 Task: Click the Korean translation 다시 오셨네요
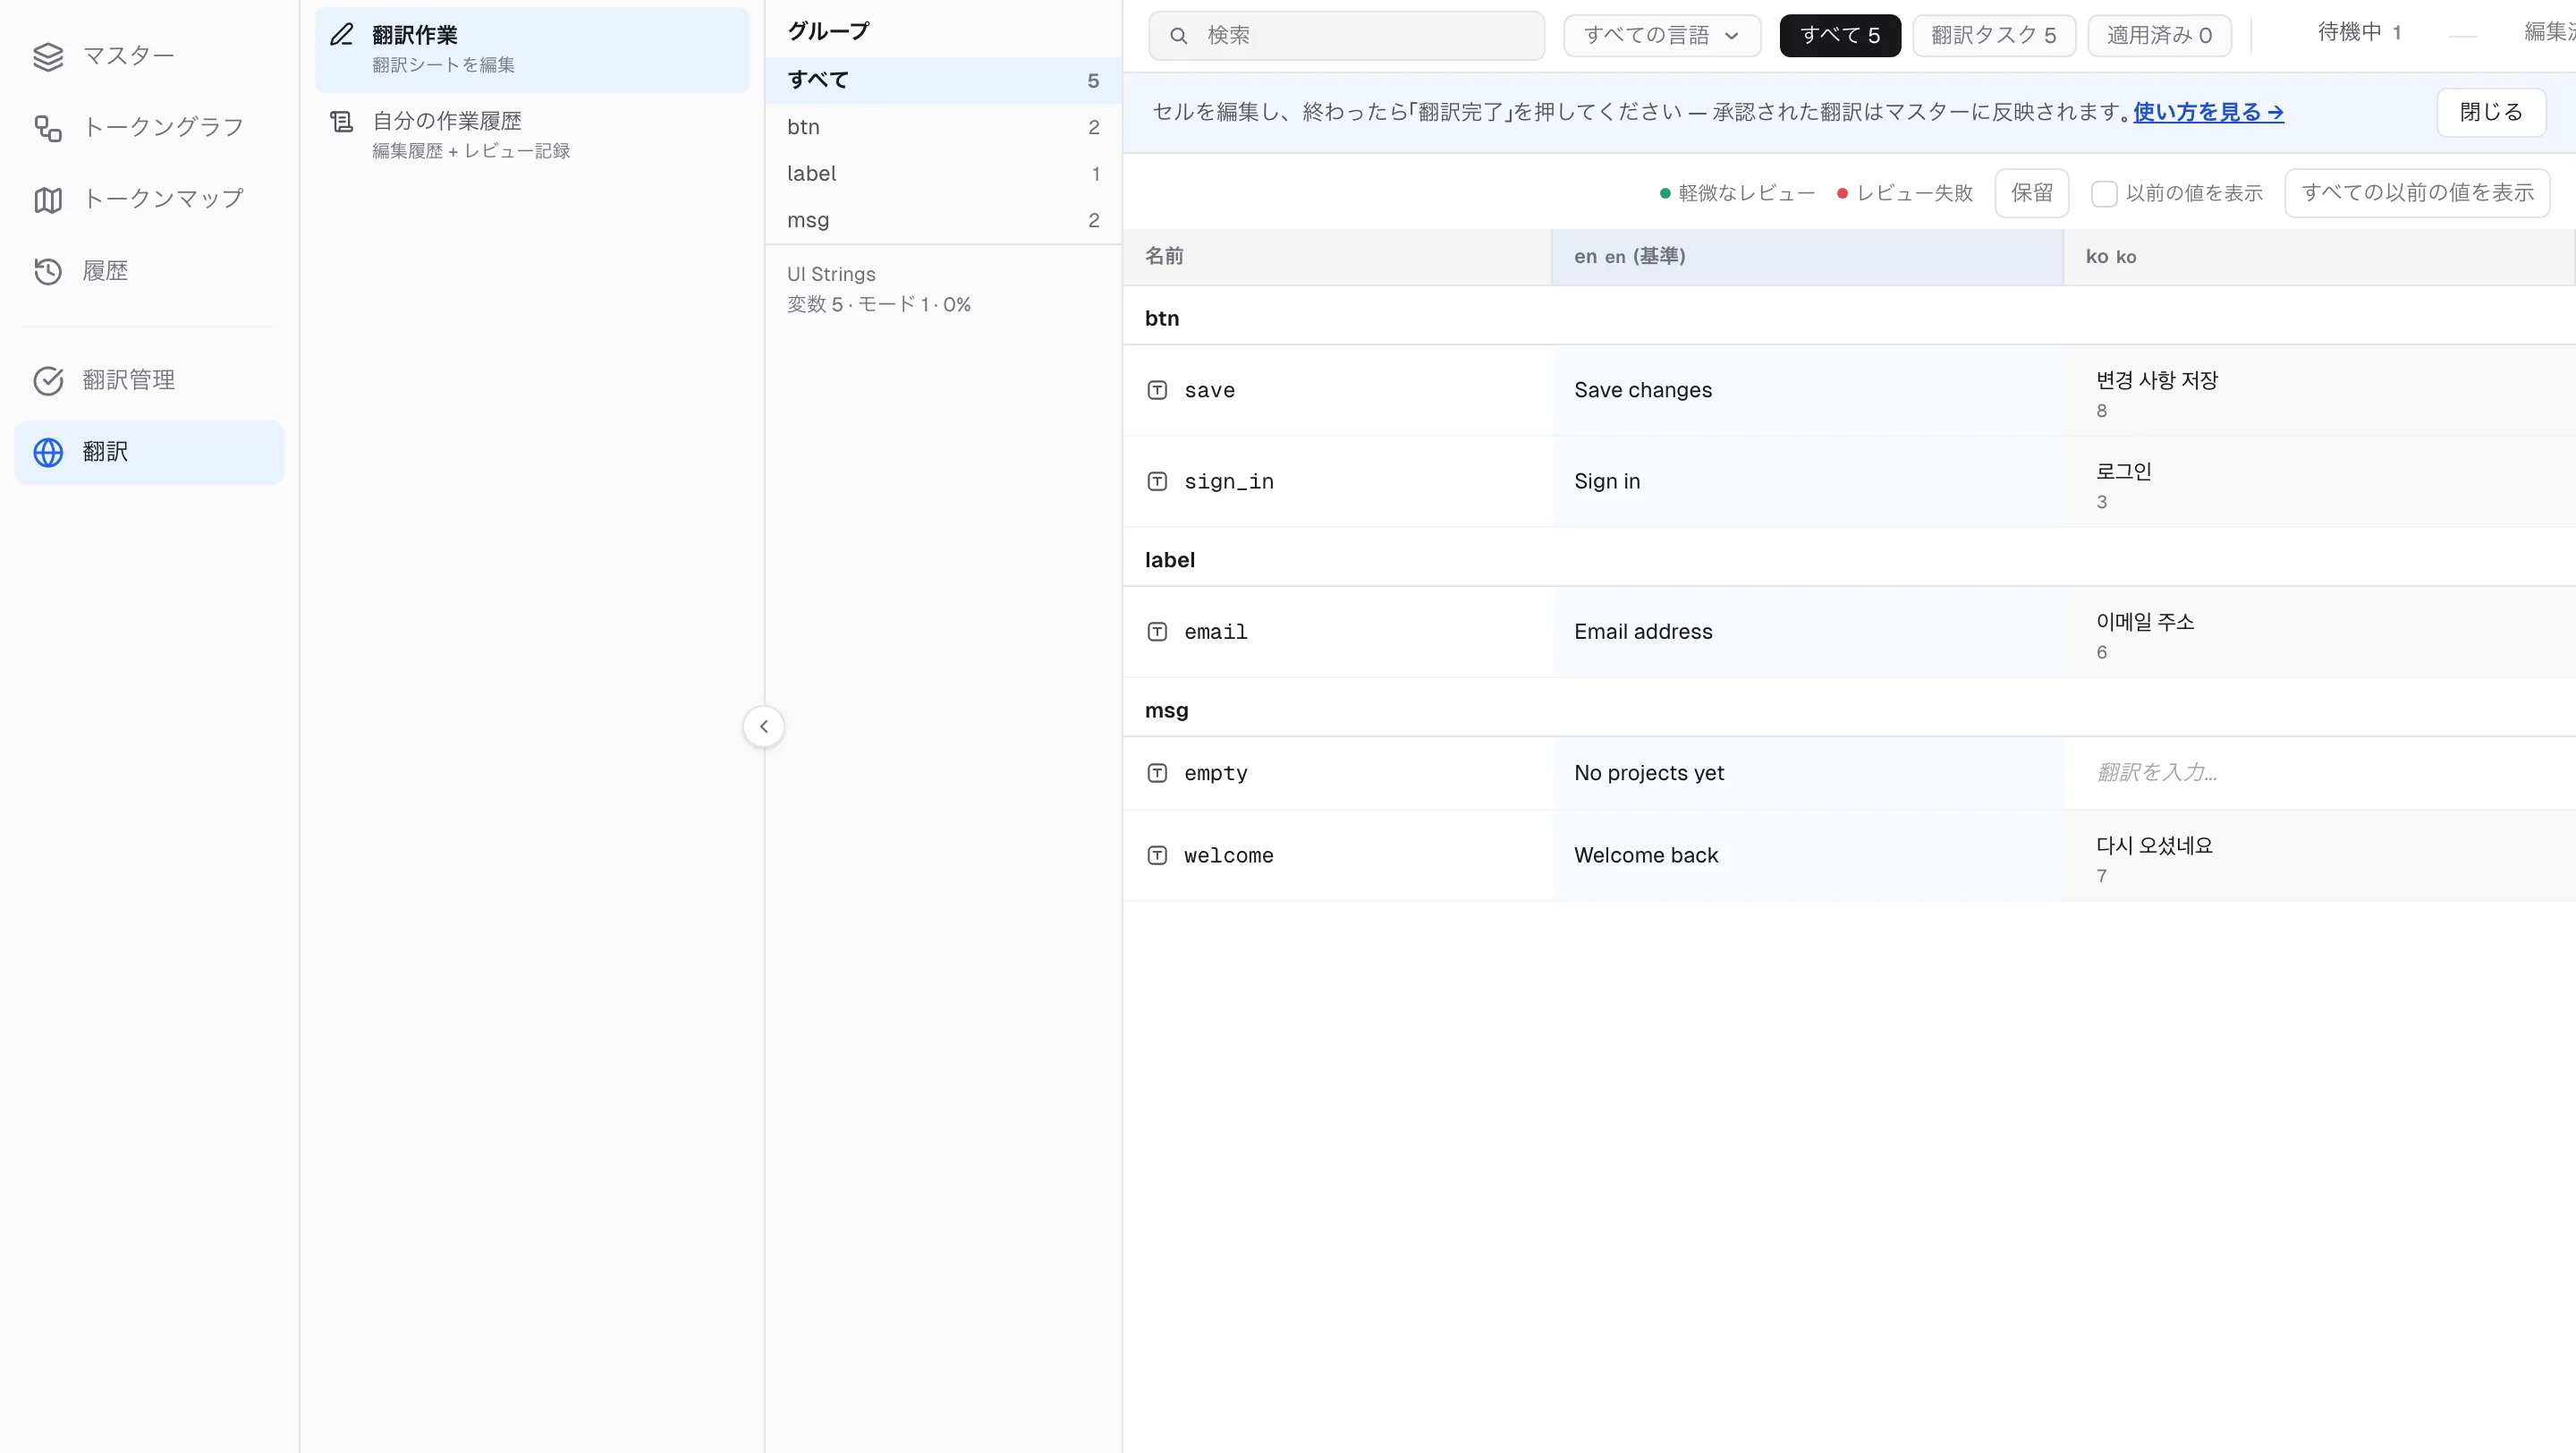click(x=2154, y=846)
